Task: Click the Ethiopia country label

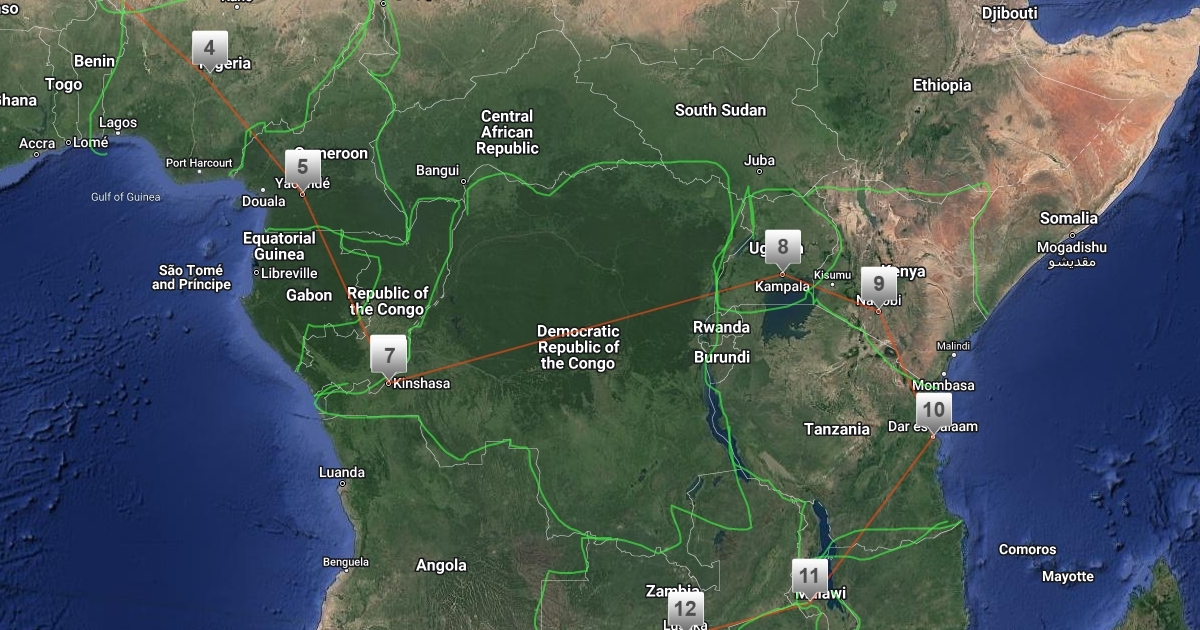Action: point(942,85)
